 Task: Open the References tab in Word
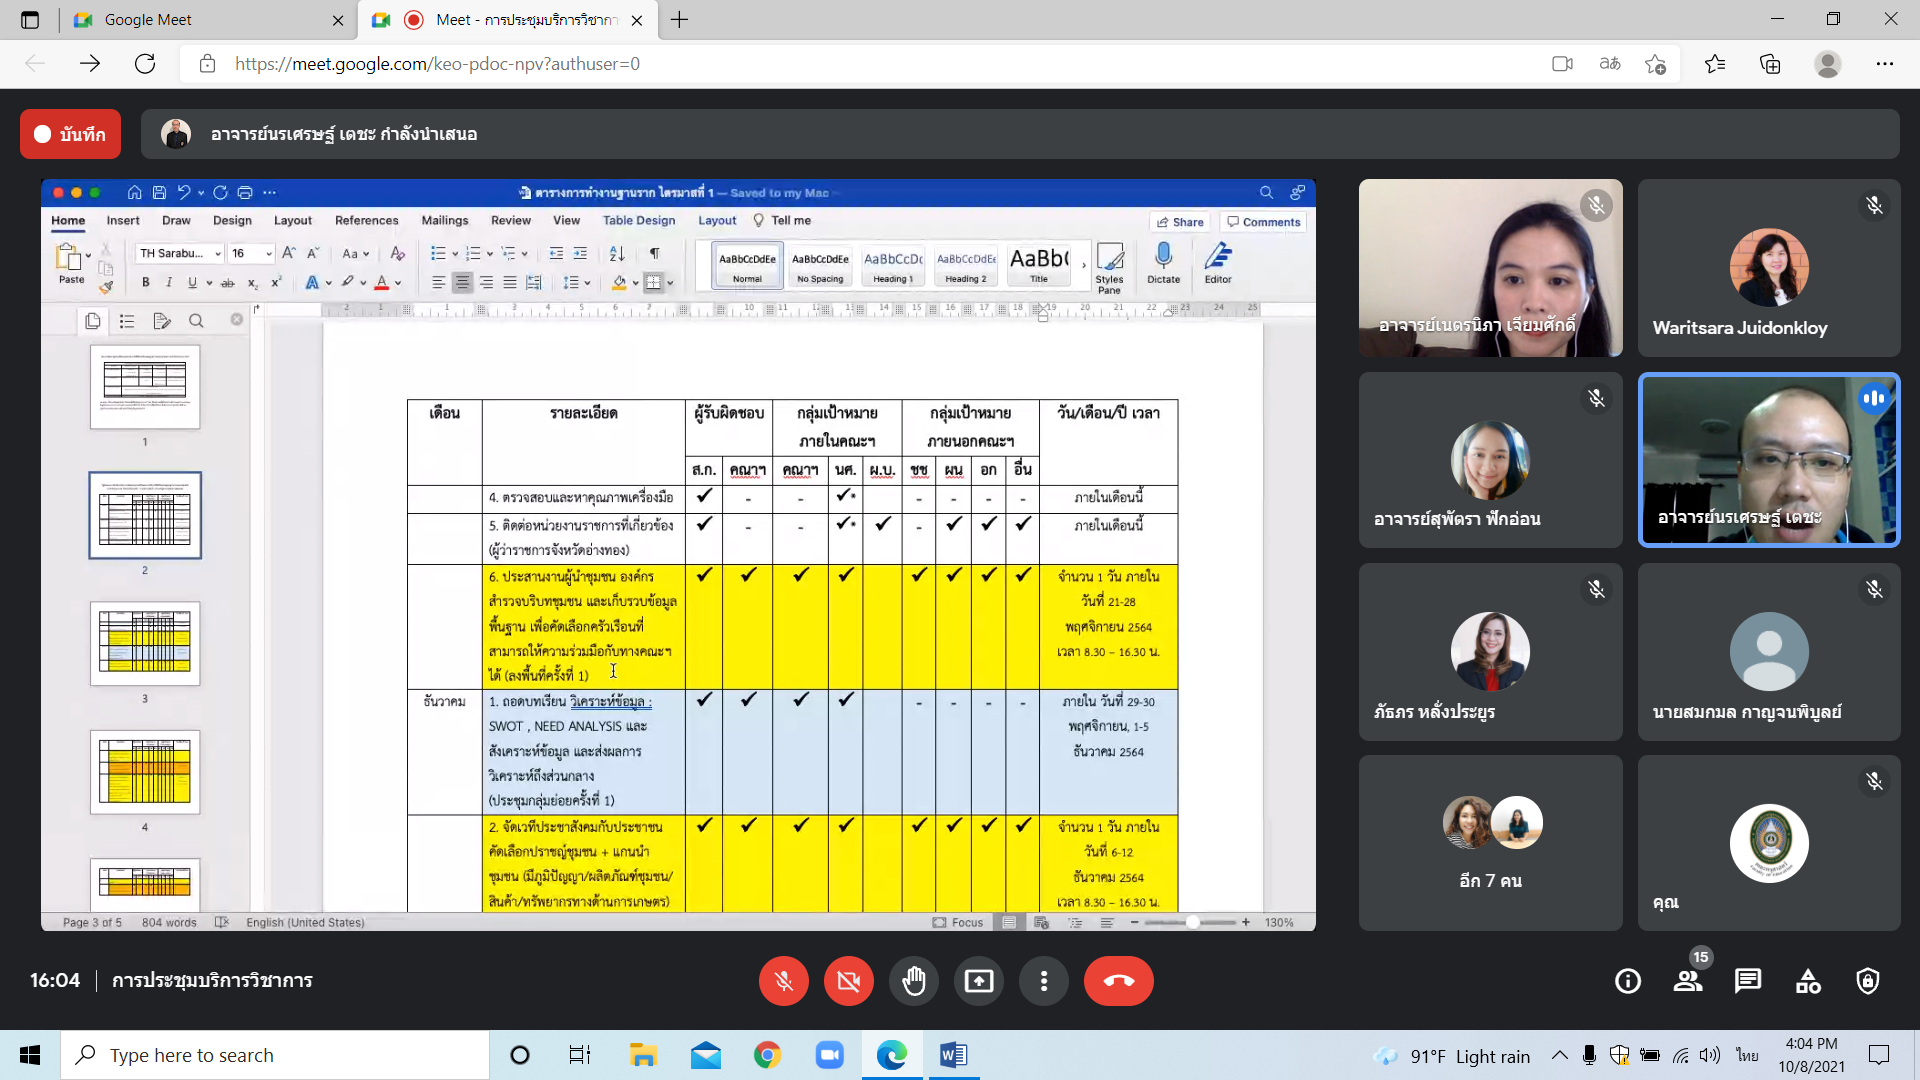[366, 220]
